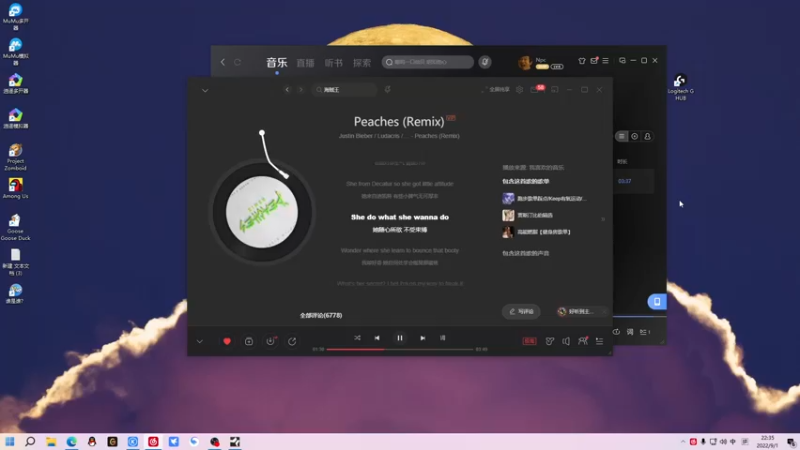Switch to 音乐 tab in back window
The height and width of the screenshot is (450, 800).
coord(277,63)
